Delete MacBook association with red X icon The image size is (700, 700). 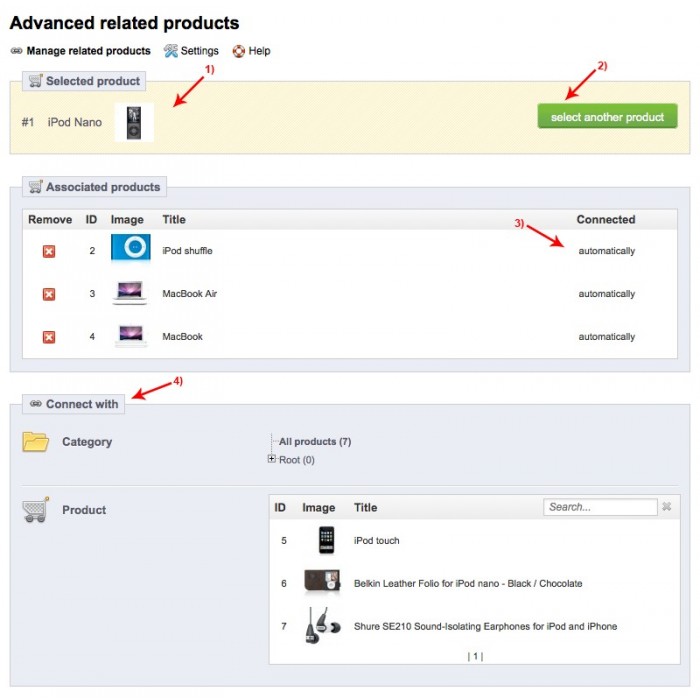click(49, 337)
